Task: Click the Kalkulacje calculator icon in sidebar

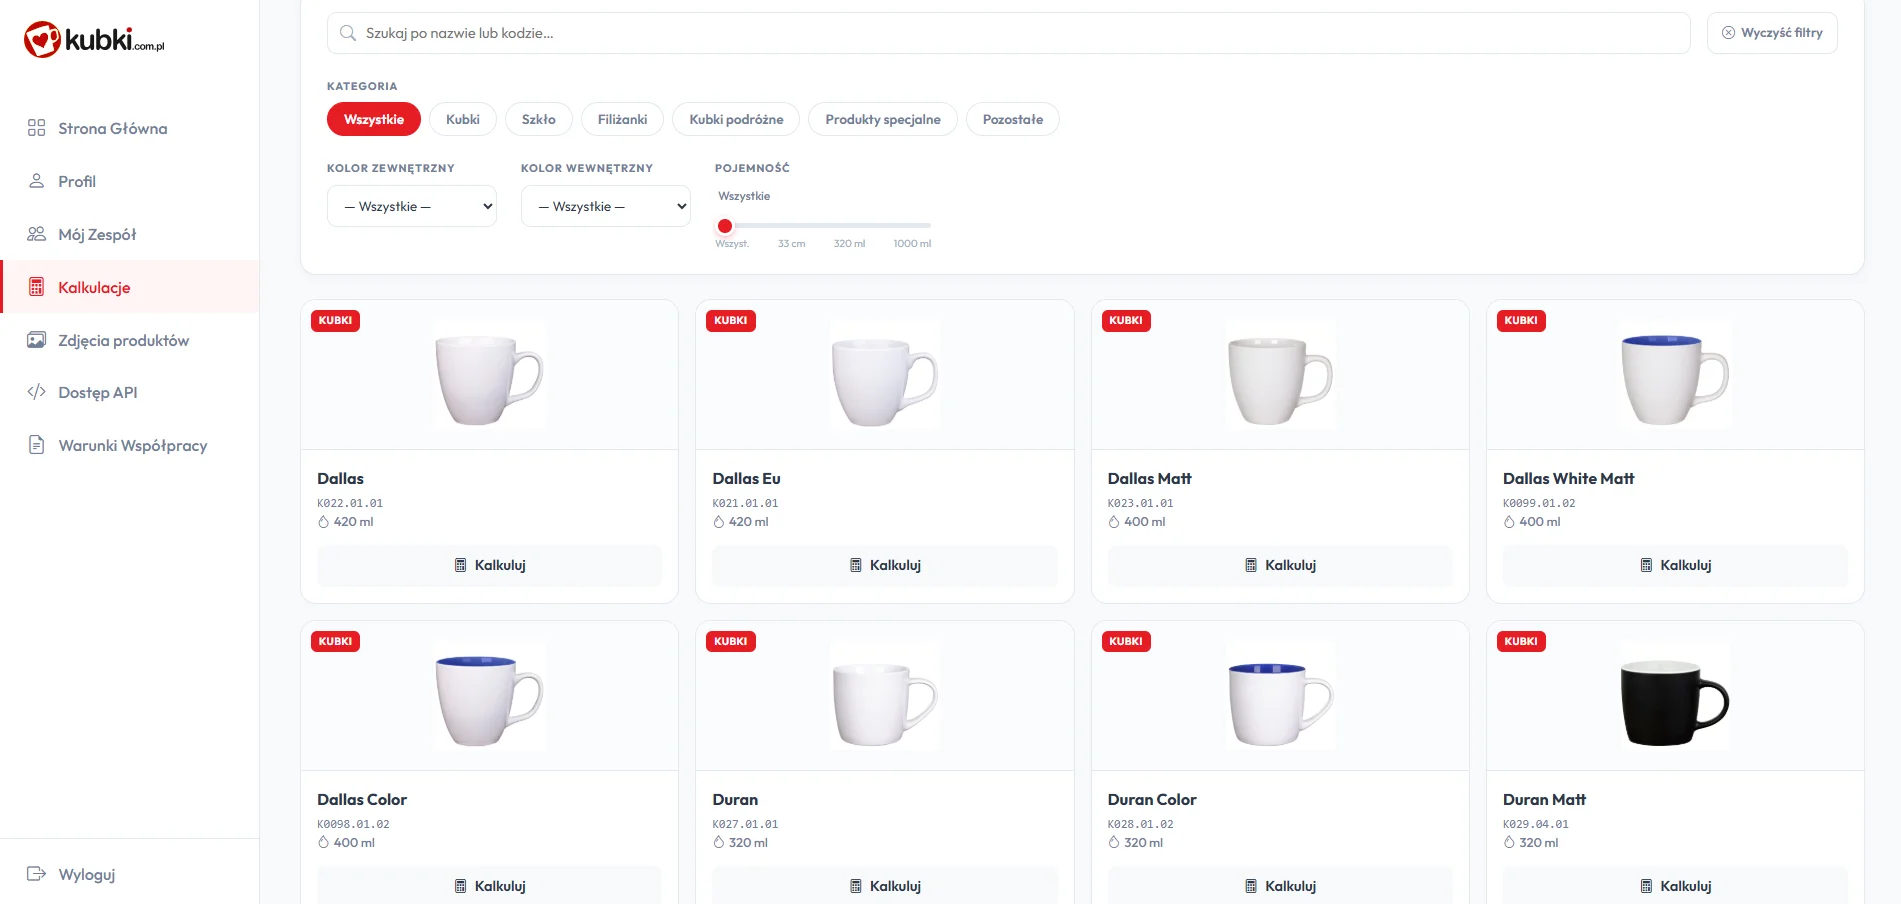Action: click(x=37, y=287)
